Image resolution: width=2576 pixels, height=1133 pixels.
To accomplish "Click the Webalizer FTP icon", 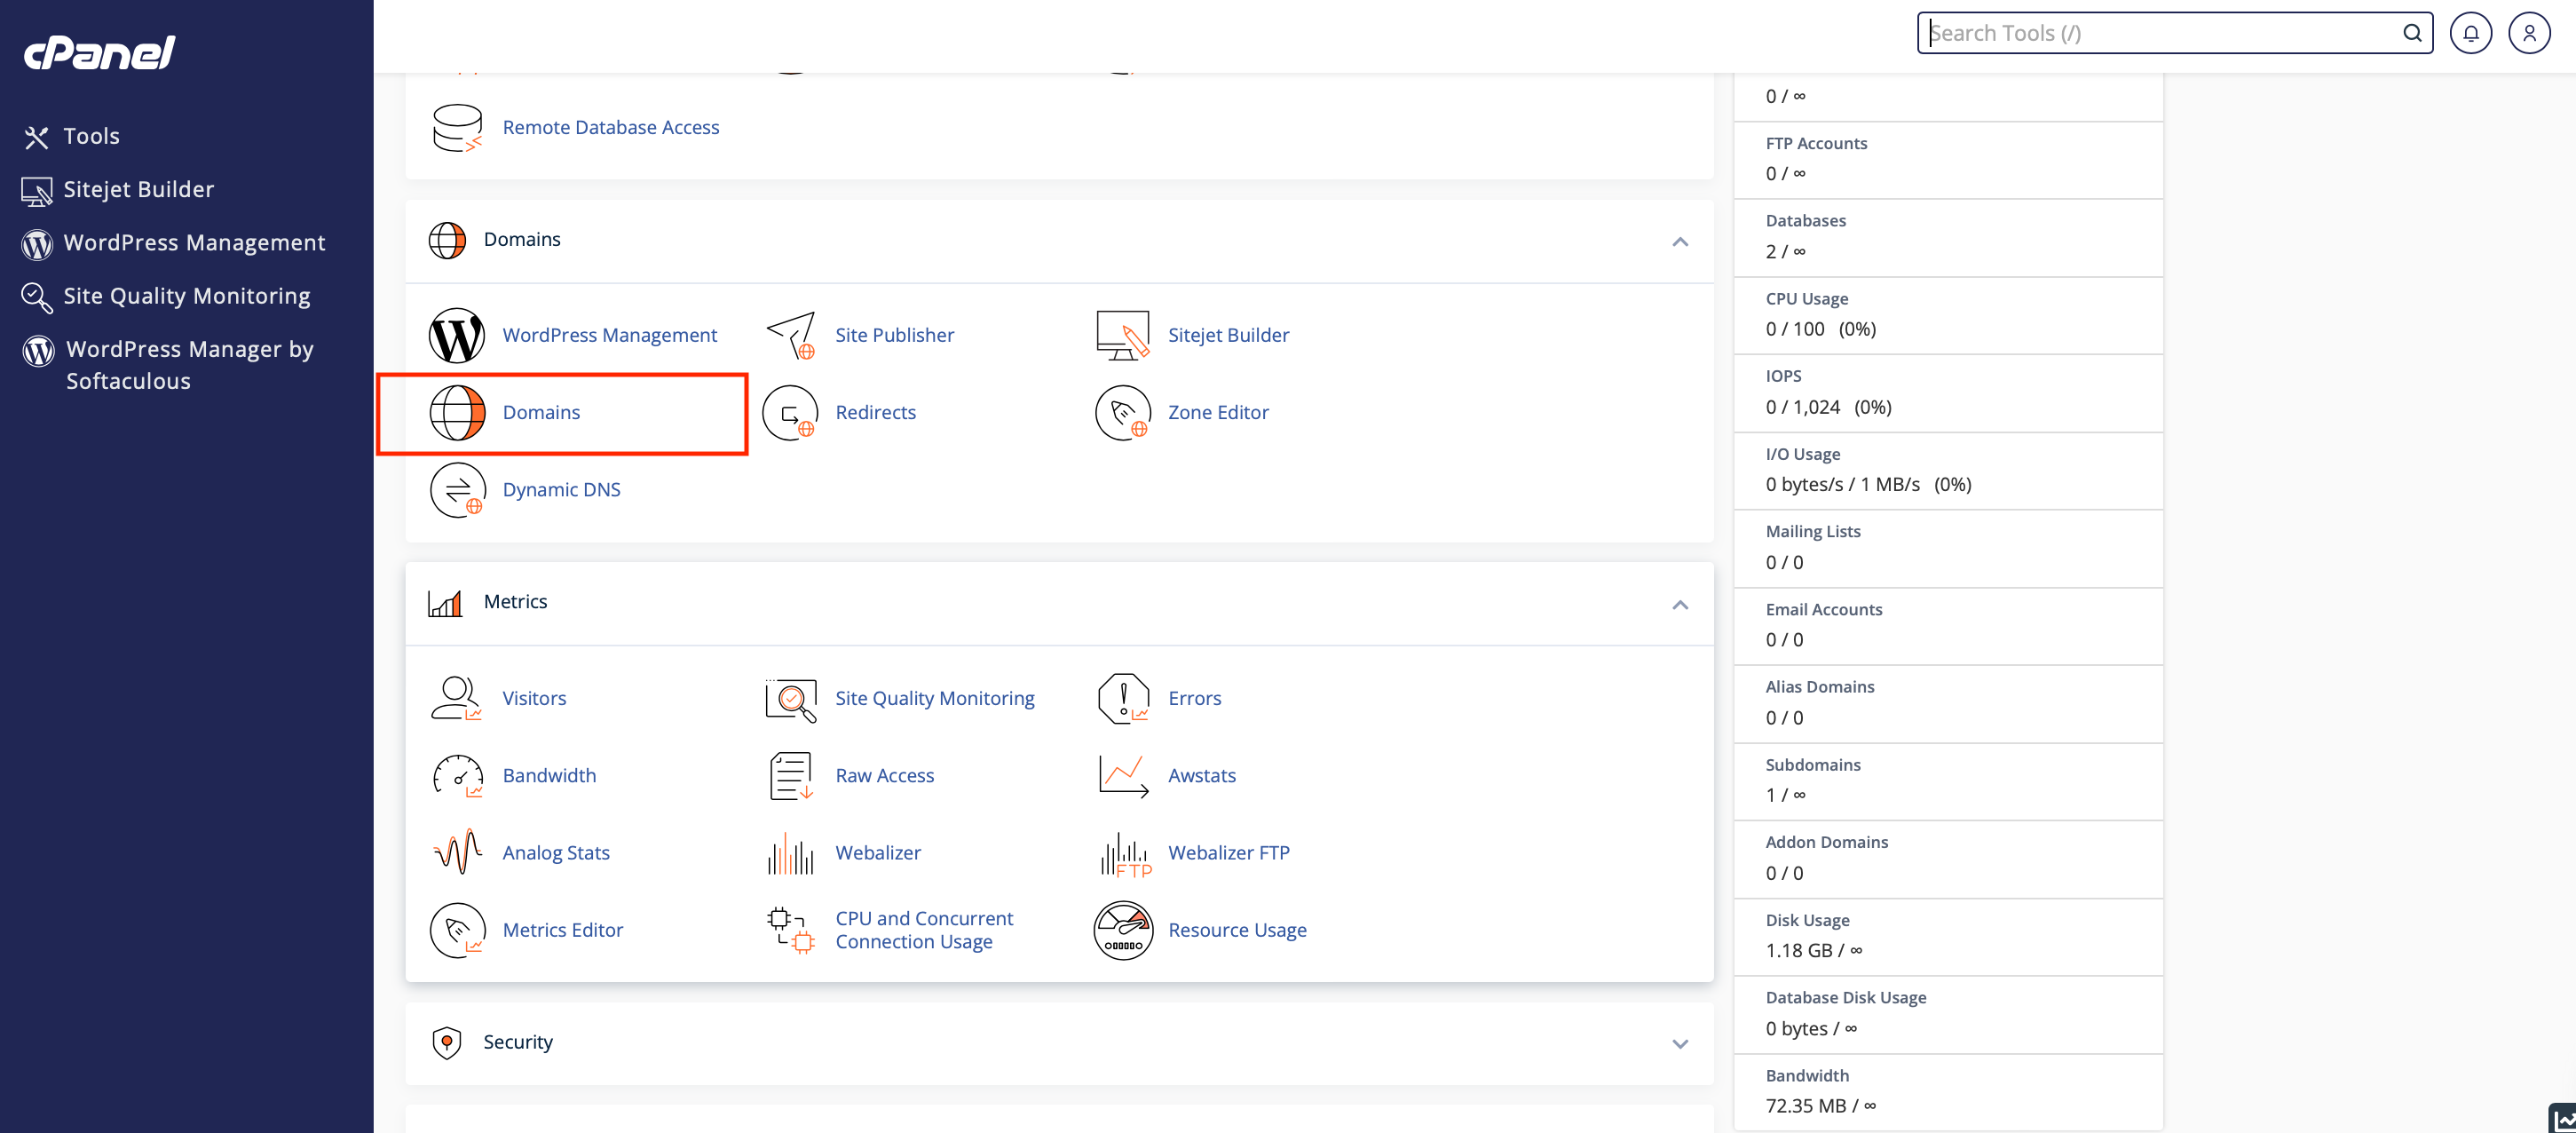I will pyautogui.click(x=1125, y=855).
